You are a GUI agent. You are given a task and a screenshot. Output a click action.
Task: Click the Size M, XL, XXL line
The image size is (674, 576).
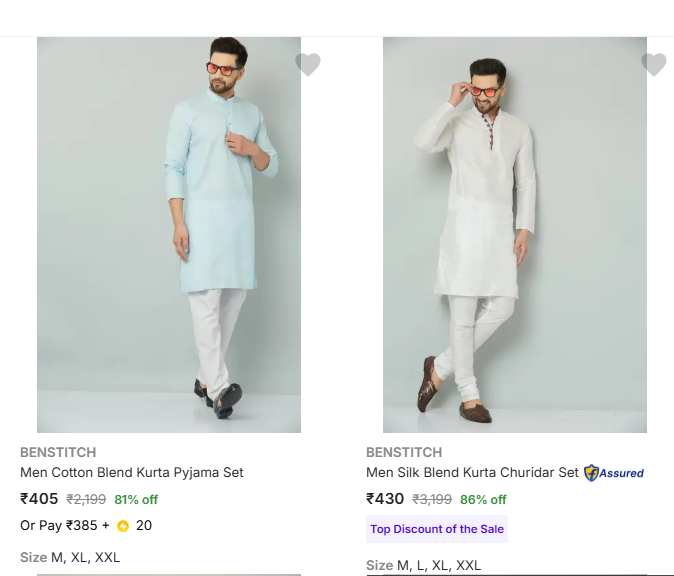(70, 557)
